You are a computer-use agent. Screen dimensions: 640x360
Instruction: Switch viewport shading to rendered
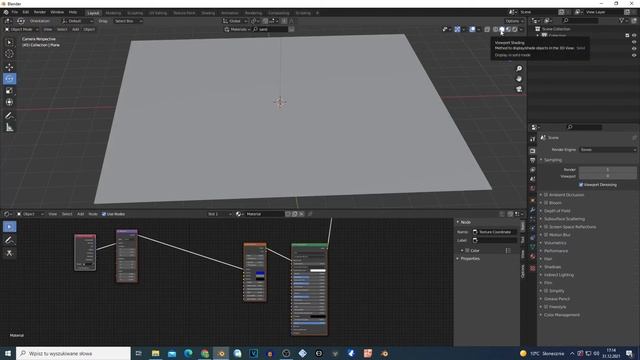(515, 29)
